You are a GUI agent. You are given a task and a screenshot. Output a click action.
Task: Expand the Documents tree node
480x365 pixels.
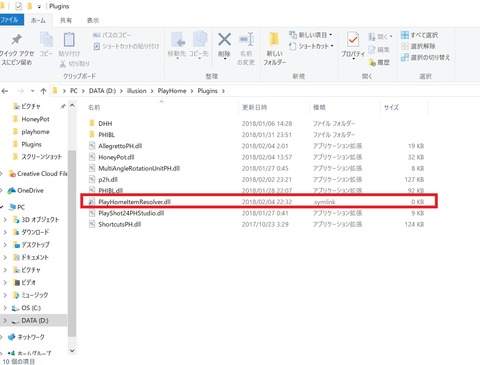tap(5, 257)
